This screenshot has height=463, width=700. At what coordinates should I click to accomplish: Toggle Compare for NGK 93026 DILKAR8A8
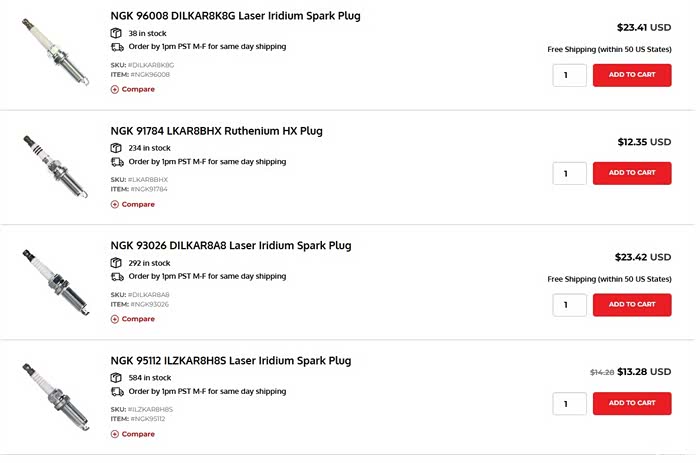coord(133,319)
